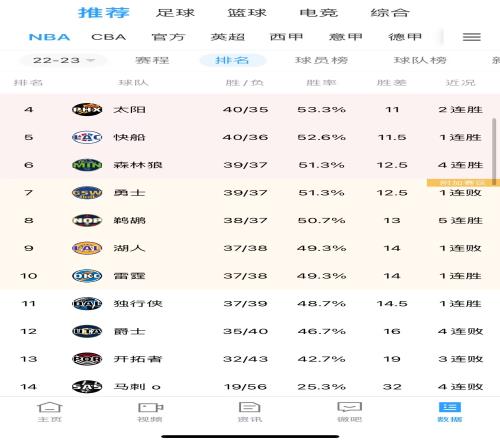Select the 德甲 league tab
The image size is (500, 440).
click(405, 37)
